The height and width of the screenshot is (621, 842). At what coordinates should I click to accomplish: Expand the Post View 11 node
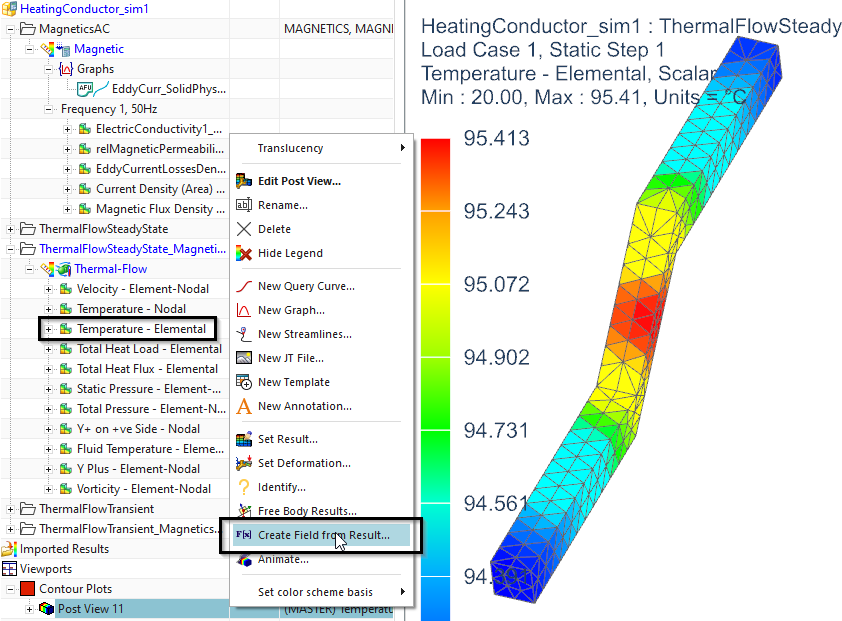point(30,609)
